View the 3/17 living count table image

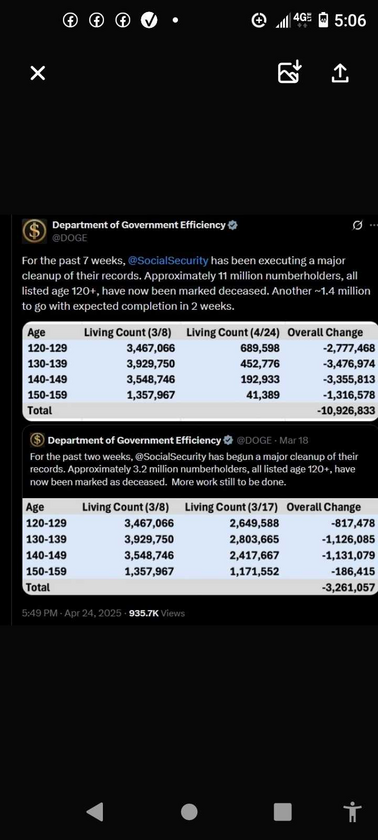(x=200, y=546)
